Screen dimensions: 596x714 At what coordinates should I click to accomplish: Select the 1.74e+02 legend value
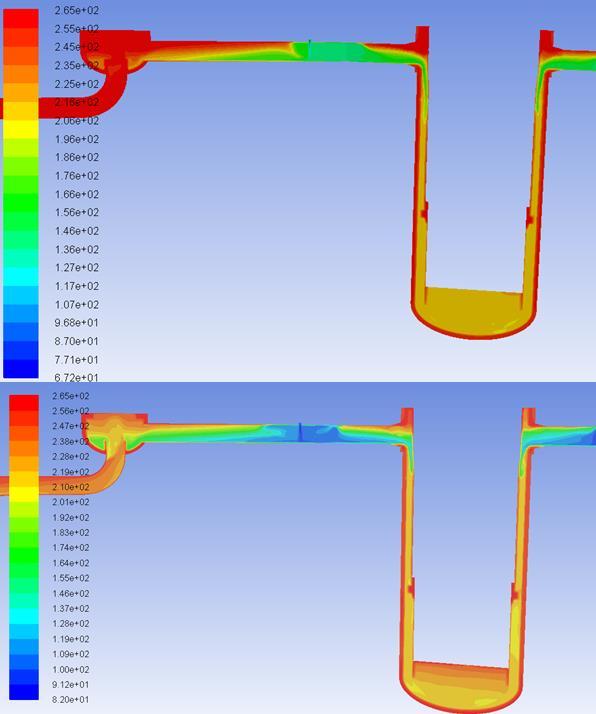coord(71,547)
